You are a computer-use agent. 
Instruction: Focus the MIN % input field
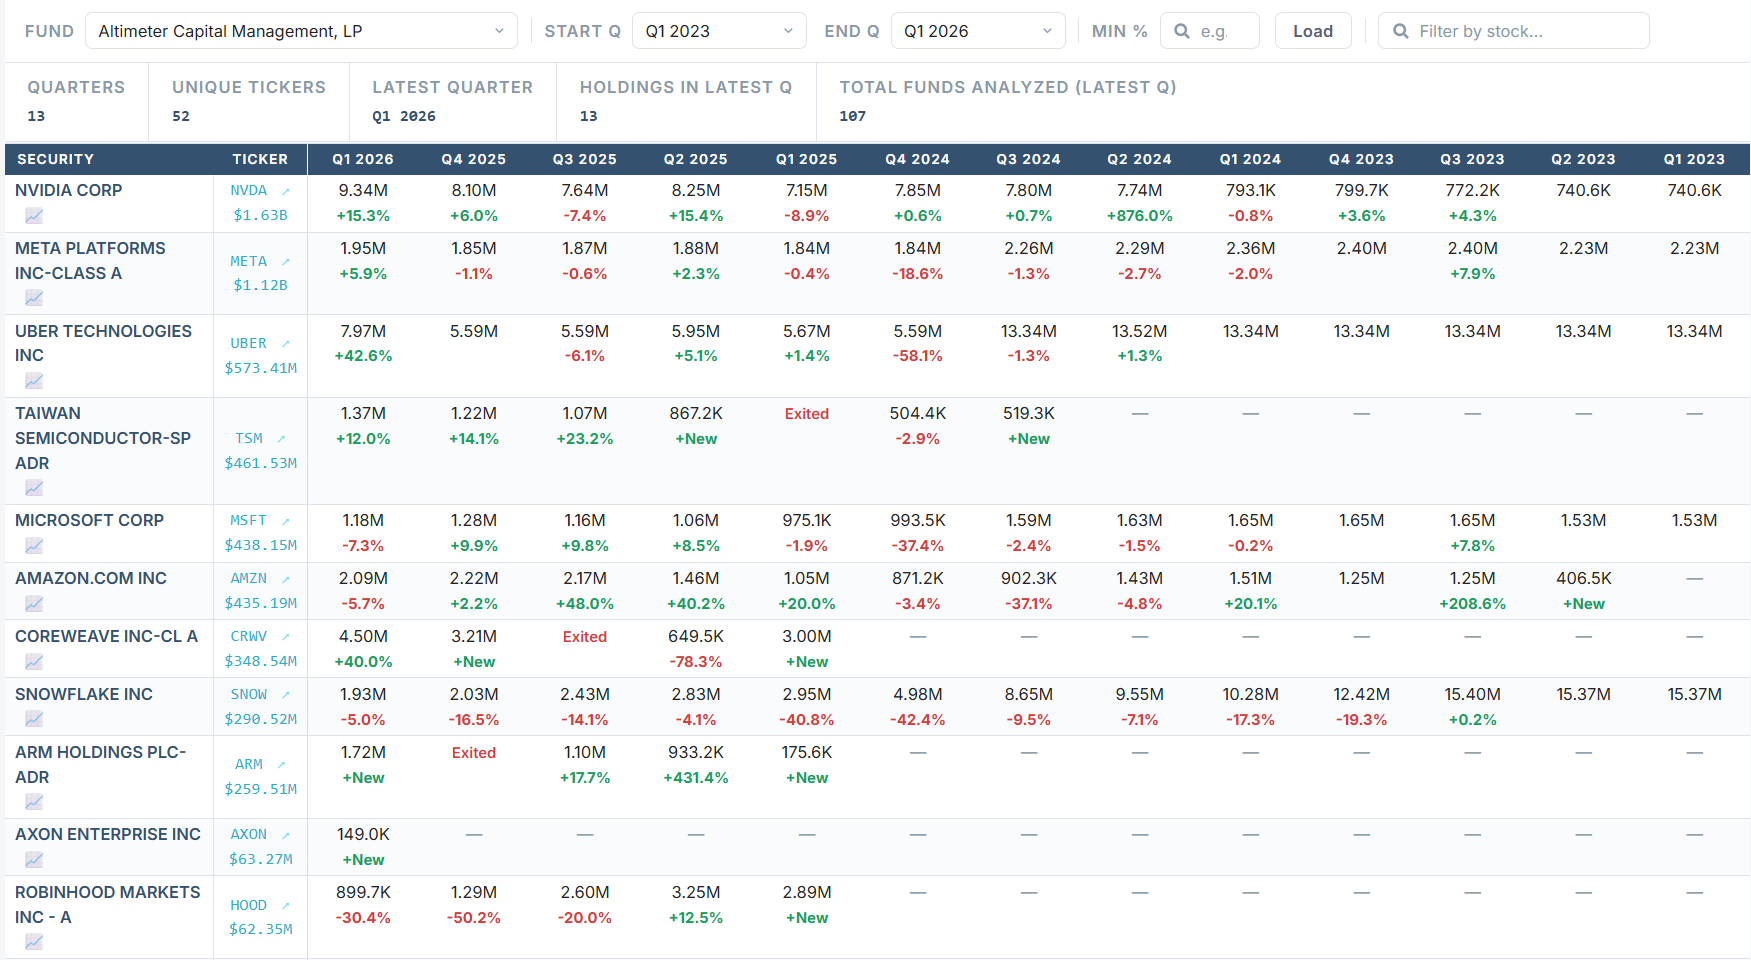tap(1210, 31)
